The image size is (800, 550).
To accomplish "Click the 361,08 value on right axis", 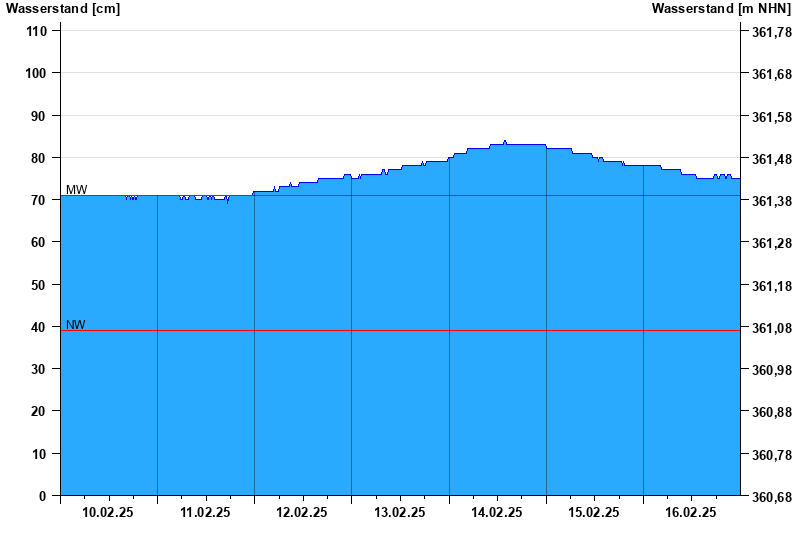I will 772,328.
